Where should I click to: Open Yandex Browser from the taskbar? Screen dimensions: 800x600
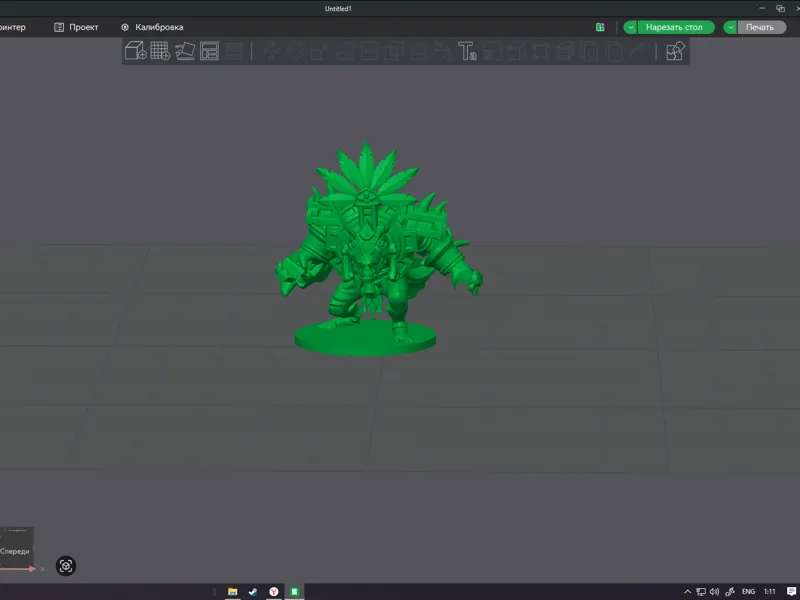274,591
